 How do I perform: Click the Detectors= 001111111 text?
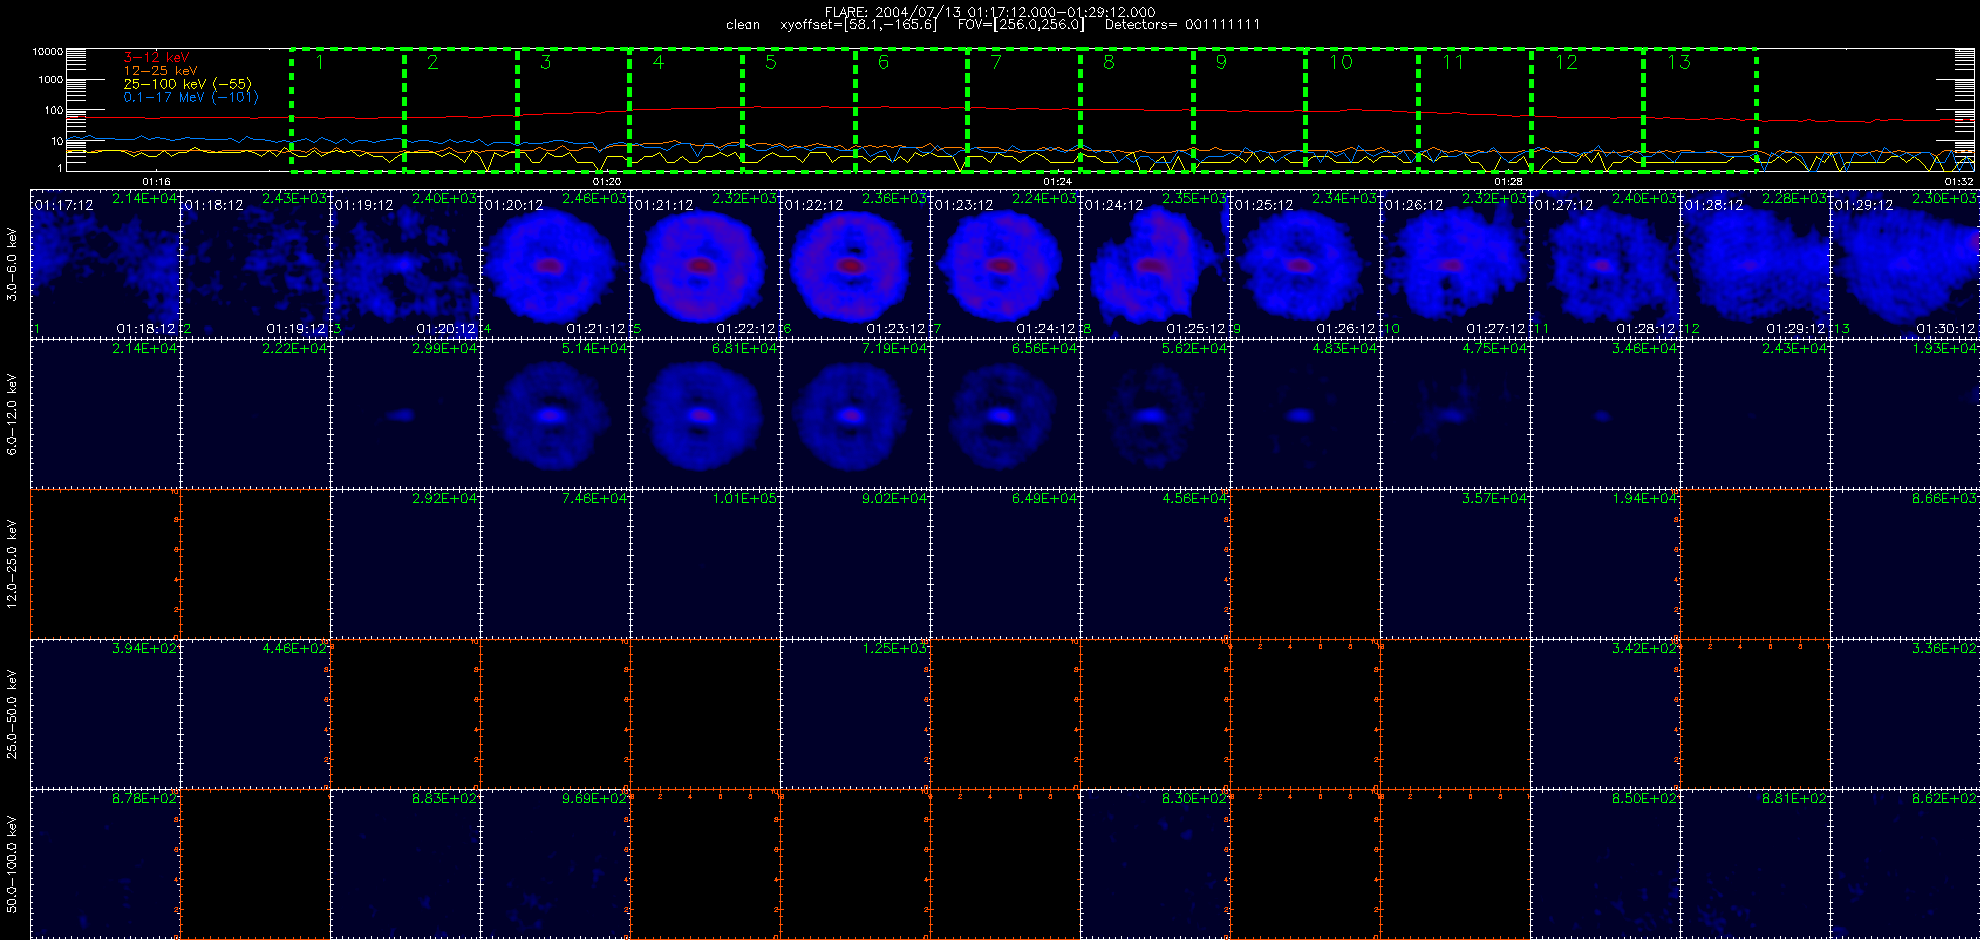1182,24
